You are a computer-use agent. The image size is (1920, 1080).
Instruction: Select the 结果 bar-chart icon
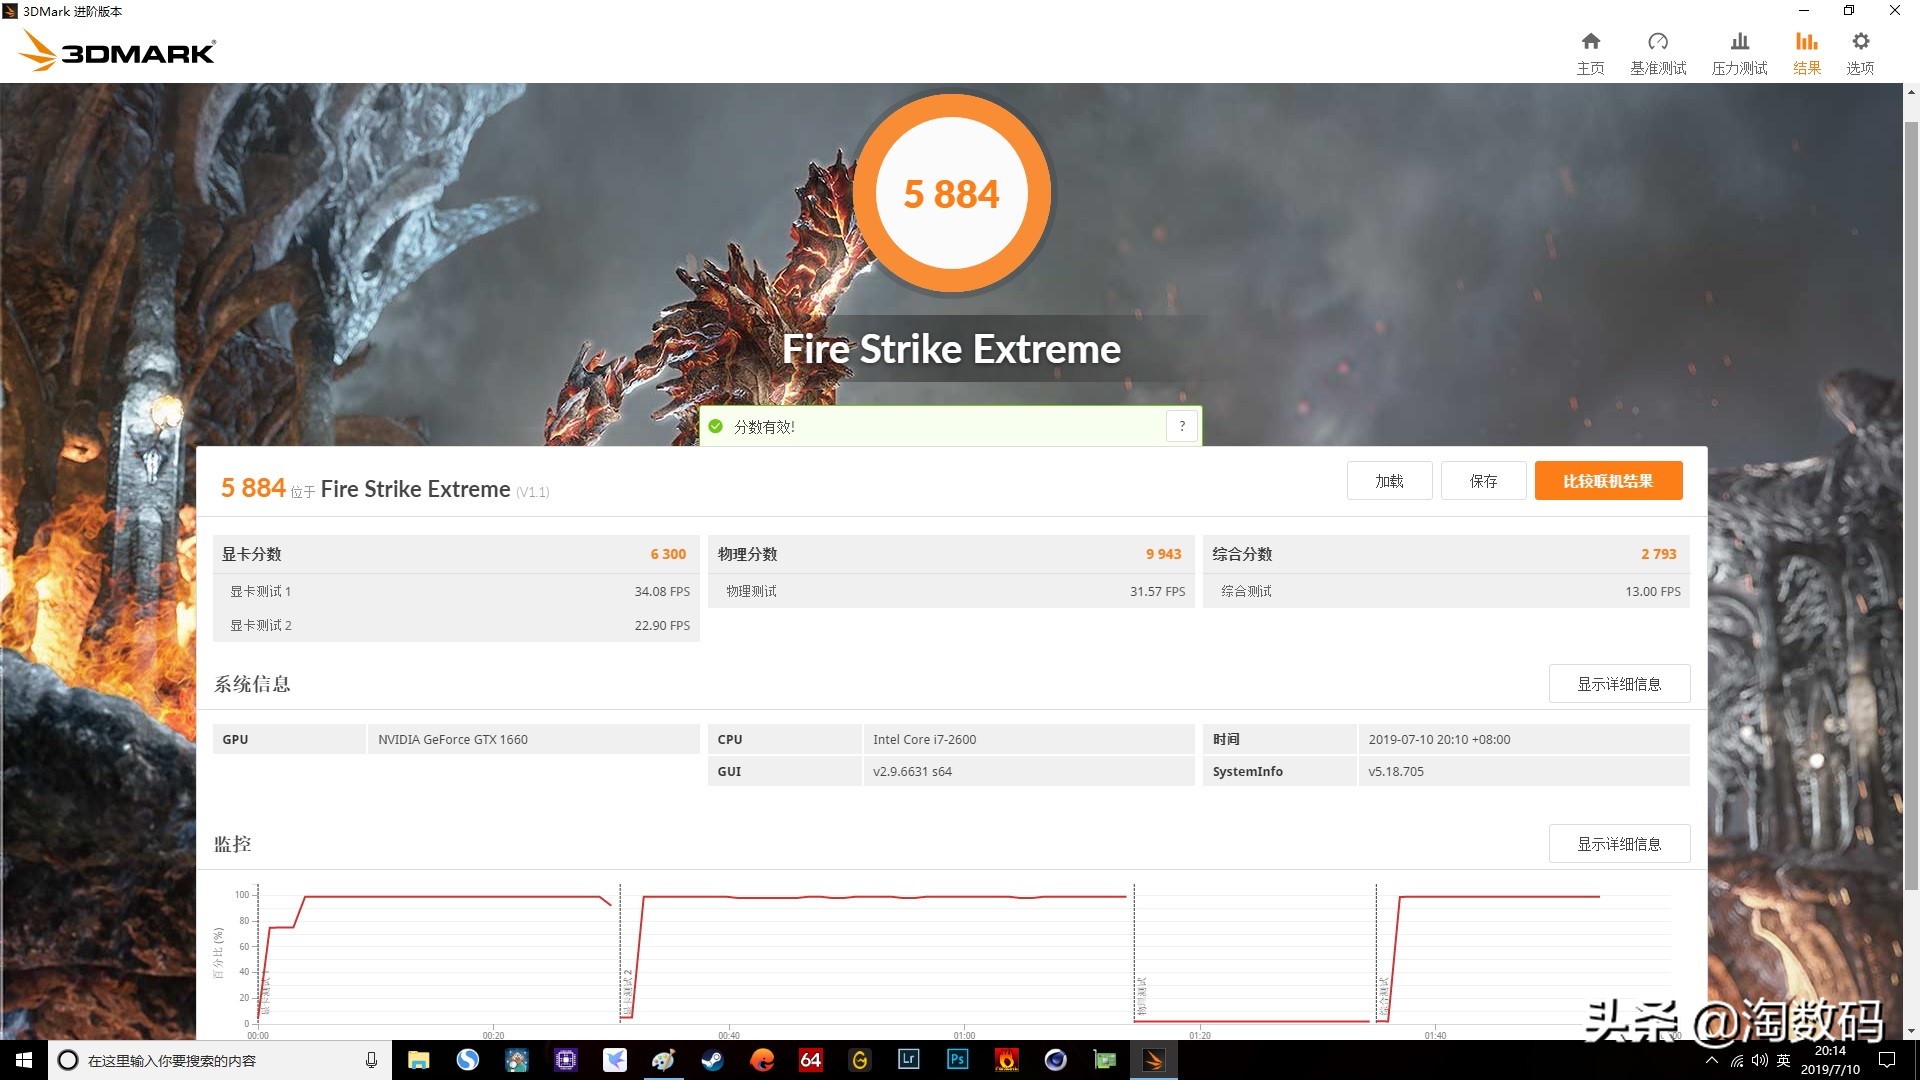pos(1806,50)
